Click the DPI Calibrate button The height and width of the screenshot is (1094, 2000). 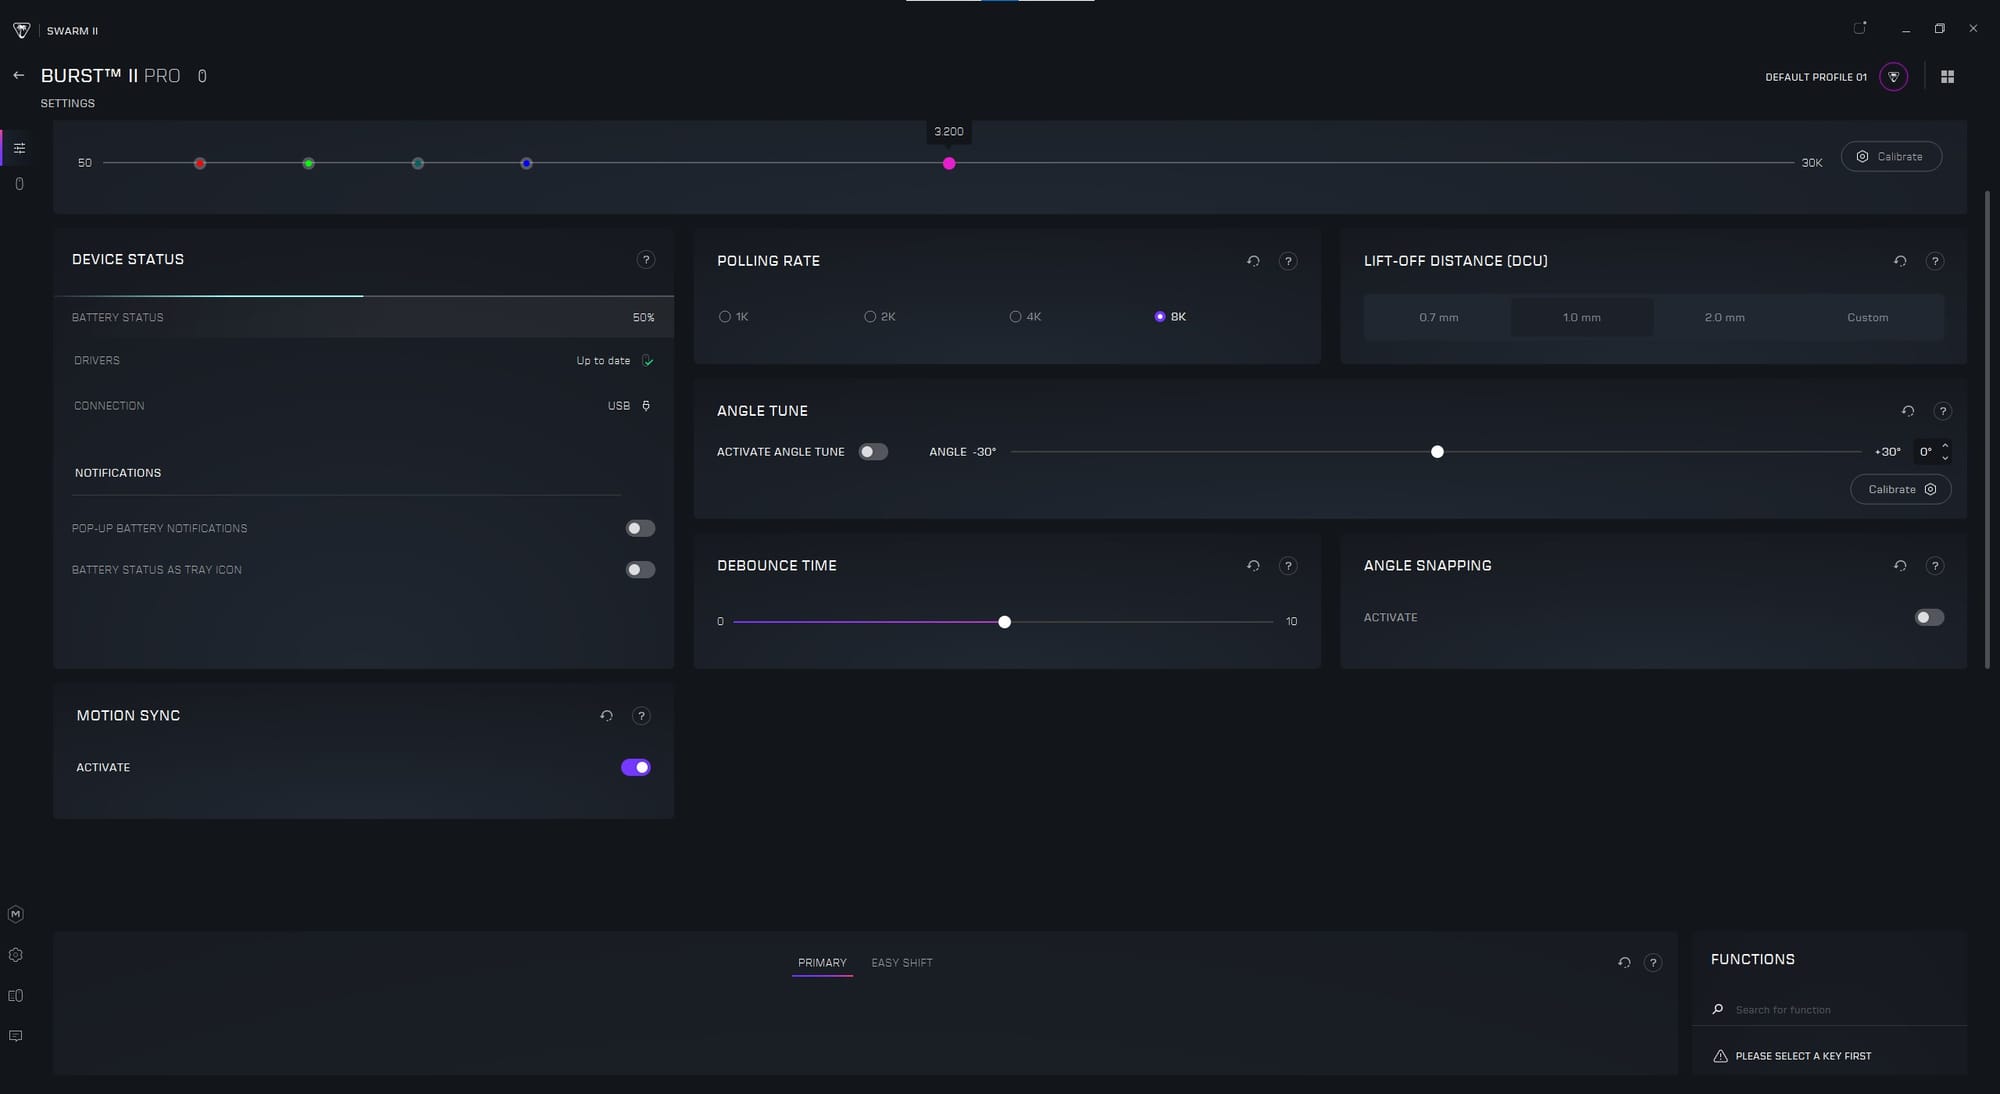coord(1891,157)
